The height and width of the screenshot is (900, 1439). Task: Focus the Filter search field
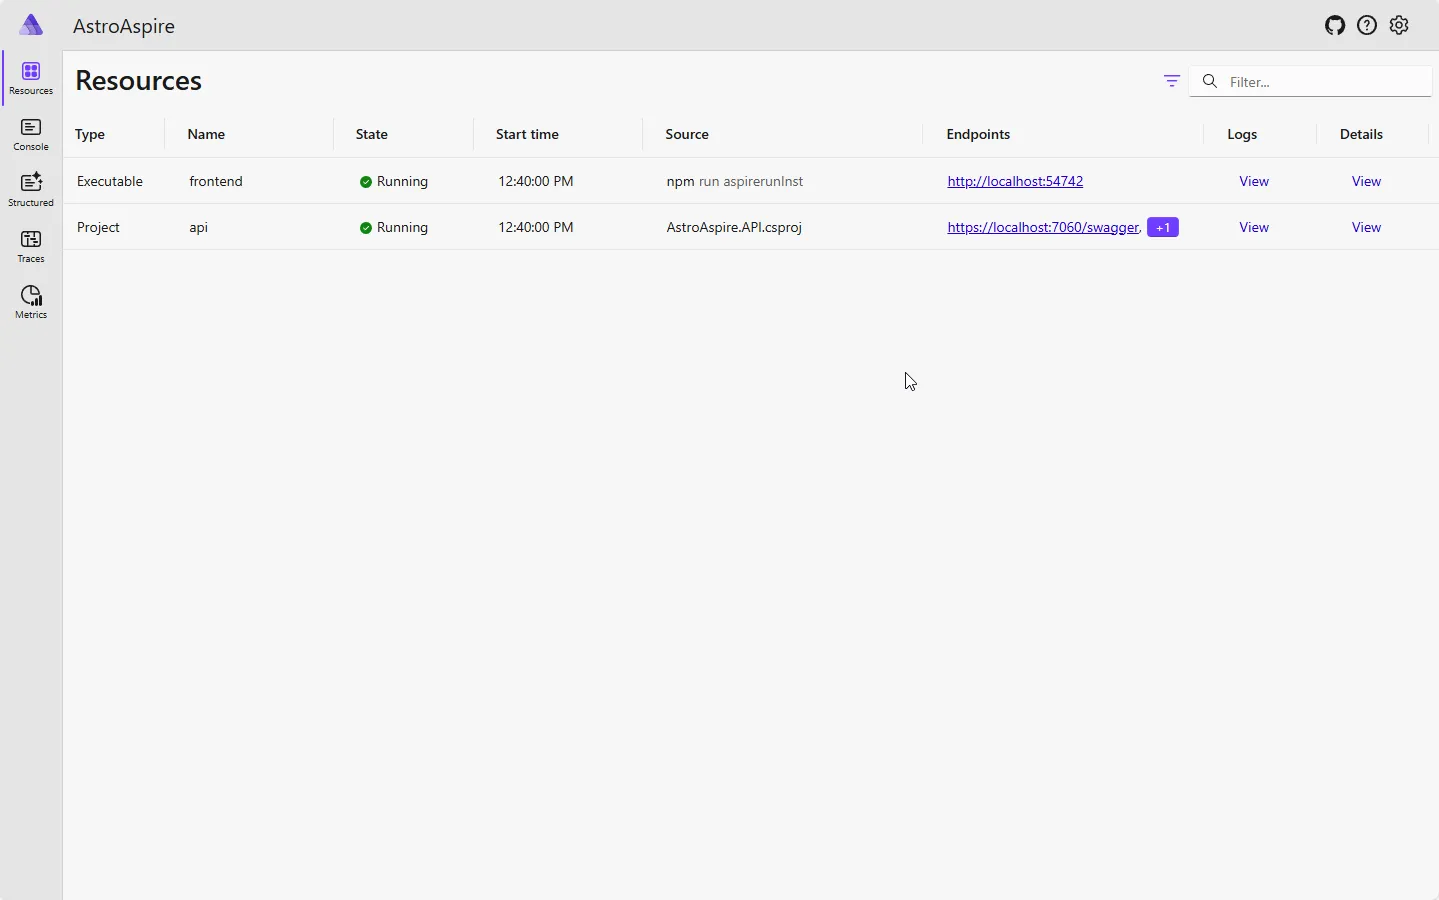pyautogui.click(x=1311, y=81)
